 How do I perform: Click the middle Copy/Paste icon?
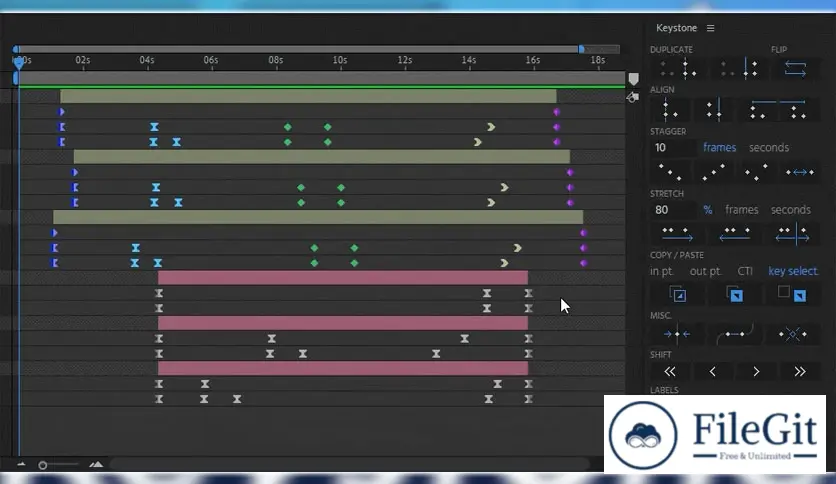(x=735, y=294)
